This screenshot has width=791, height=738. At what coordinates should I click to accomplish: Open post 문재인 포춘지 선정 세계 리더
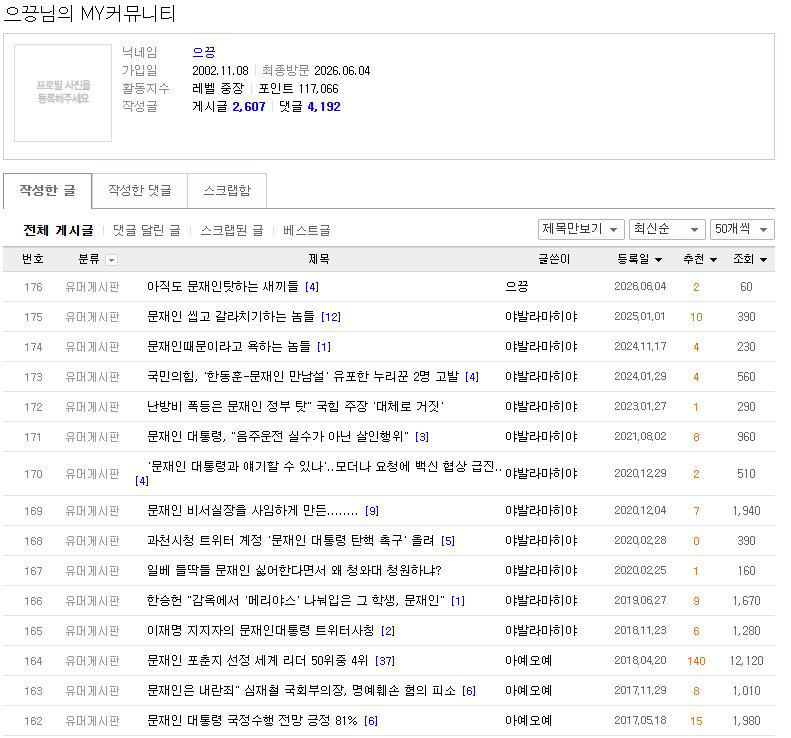click(x=257, y=660)
